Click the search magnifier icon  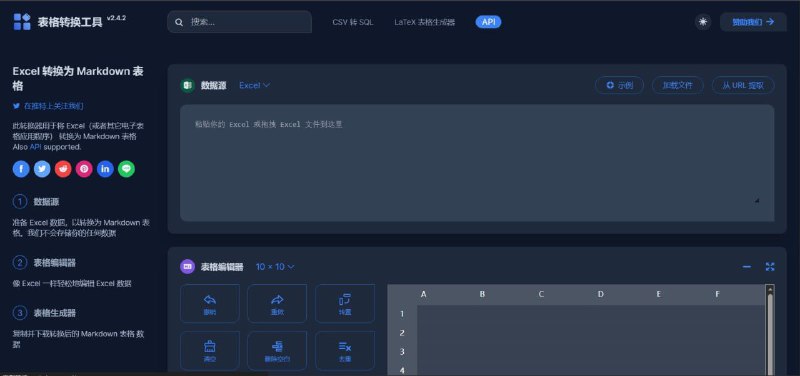tap(179, 22)
